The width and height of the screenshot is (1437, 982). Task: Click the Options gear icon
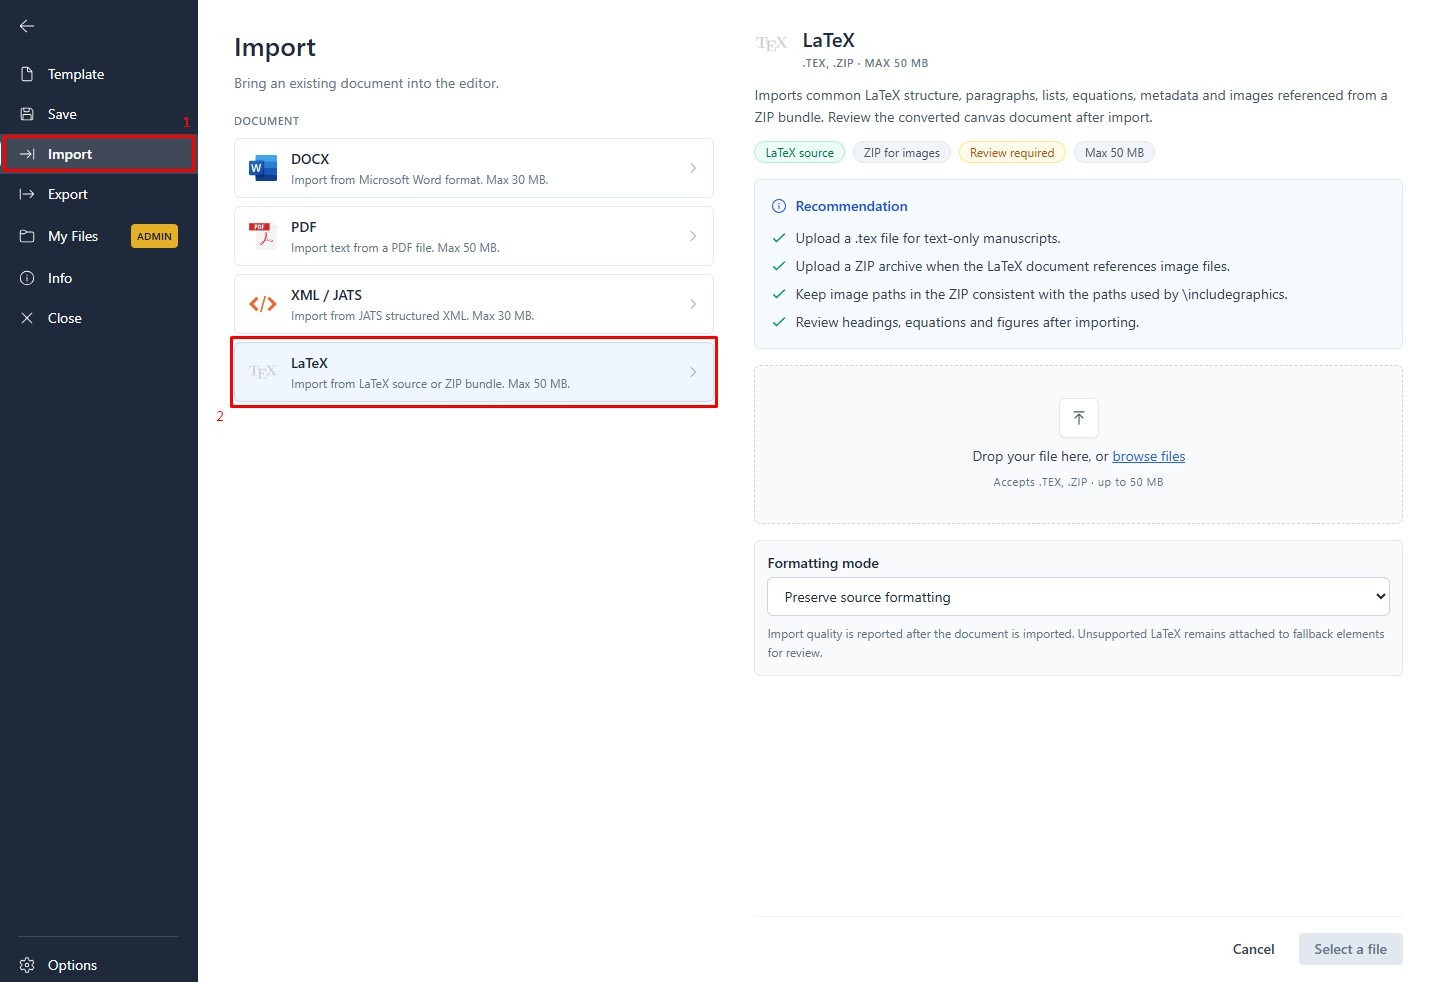(x=27, y=965)
